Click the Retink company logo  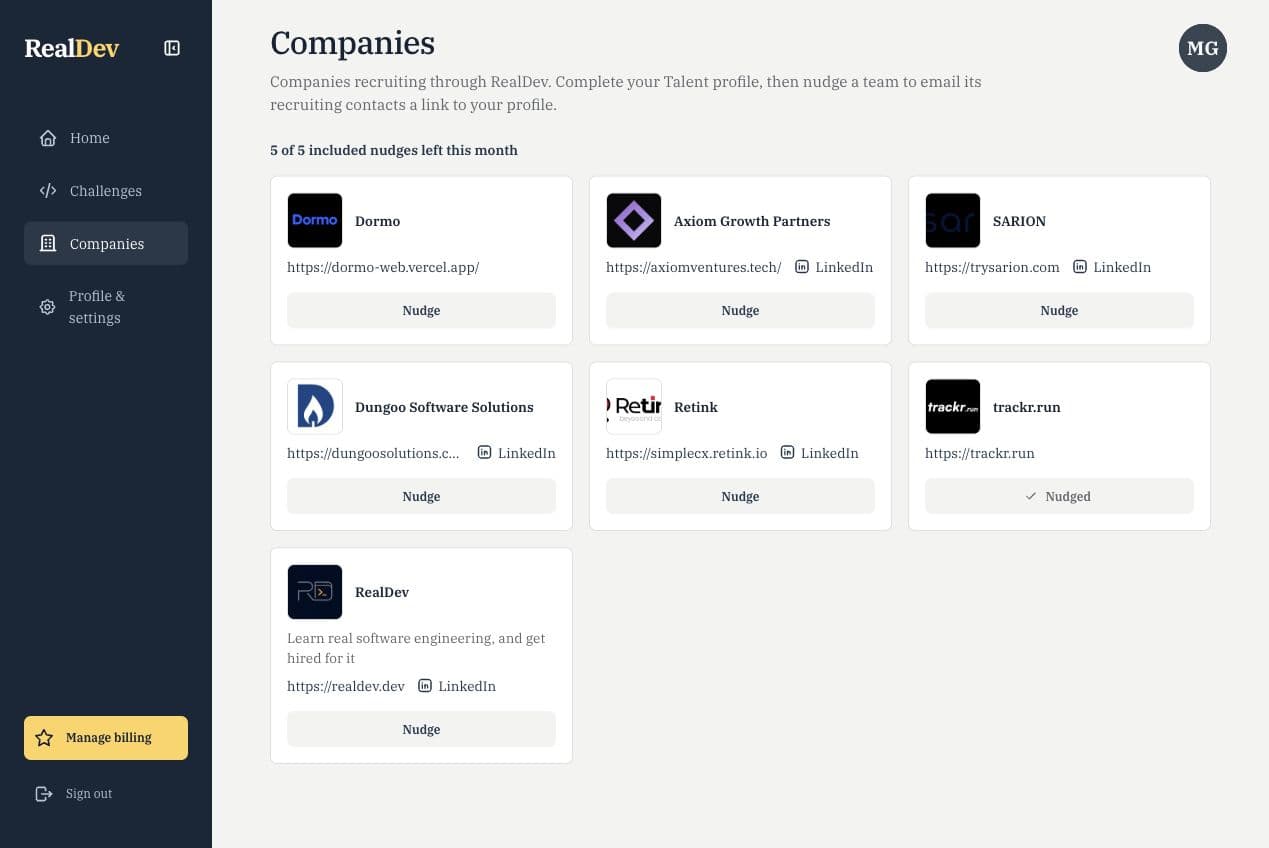[x=634, y=407]
